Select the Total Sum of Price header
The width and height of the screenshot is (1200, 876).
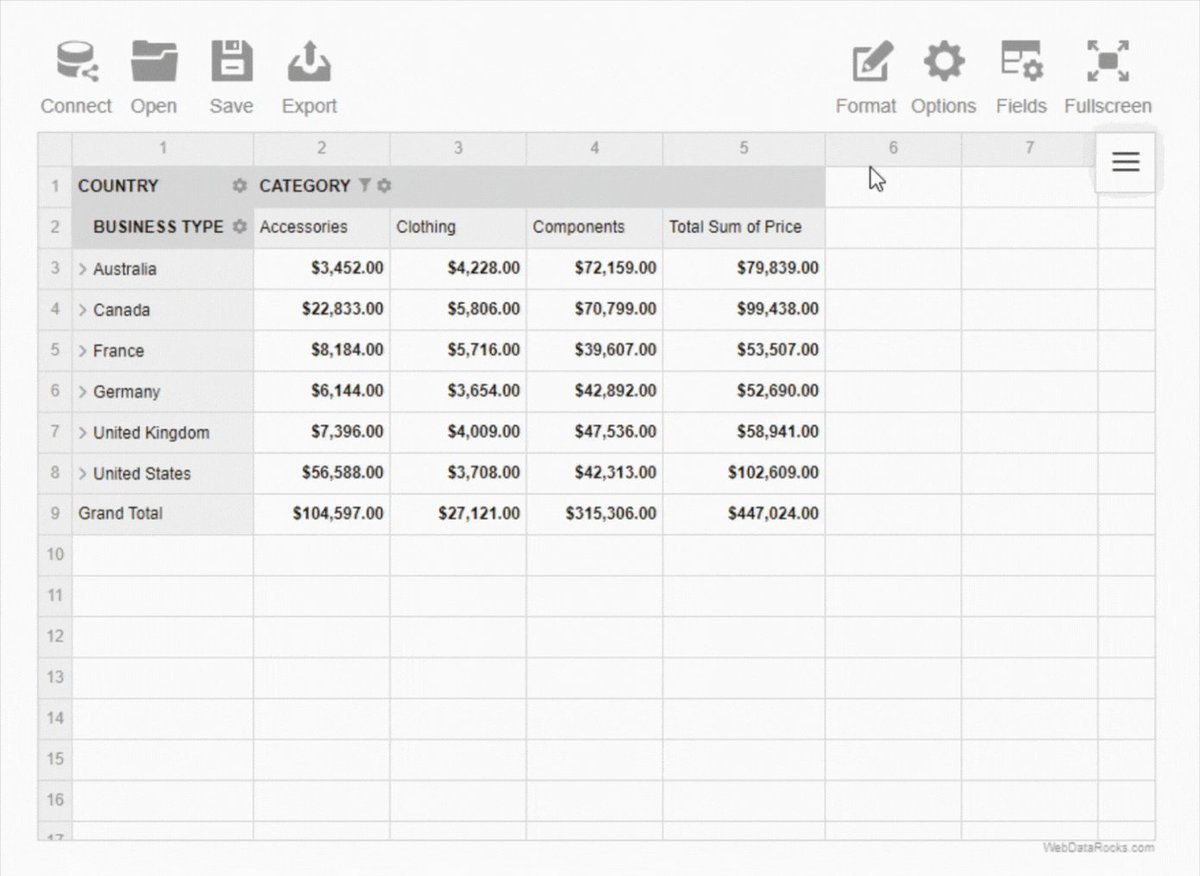(744, 228)
